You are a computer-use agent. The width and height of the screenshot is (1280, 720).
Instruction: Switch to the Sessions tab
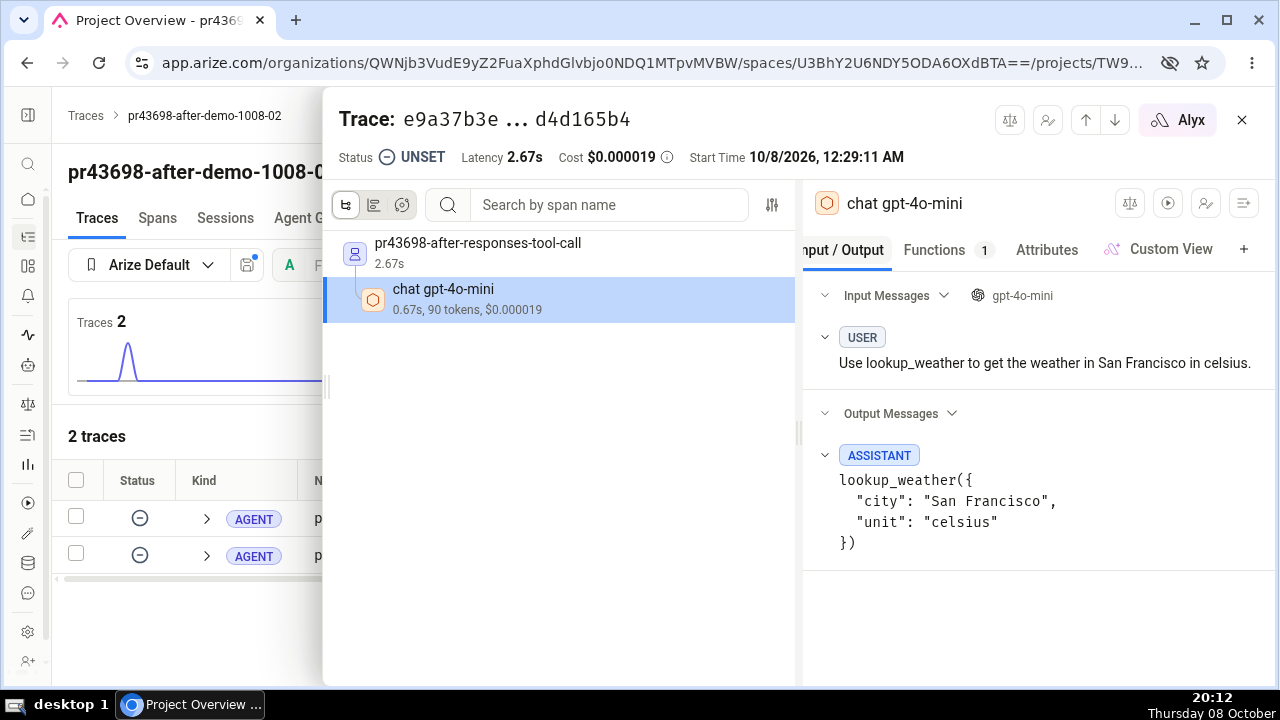(x=225, y=218)
